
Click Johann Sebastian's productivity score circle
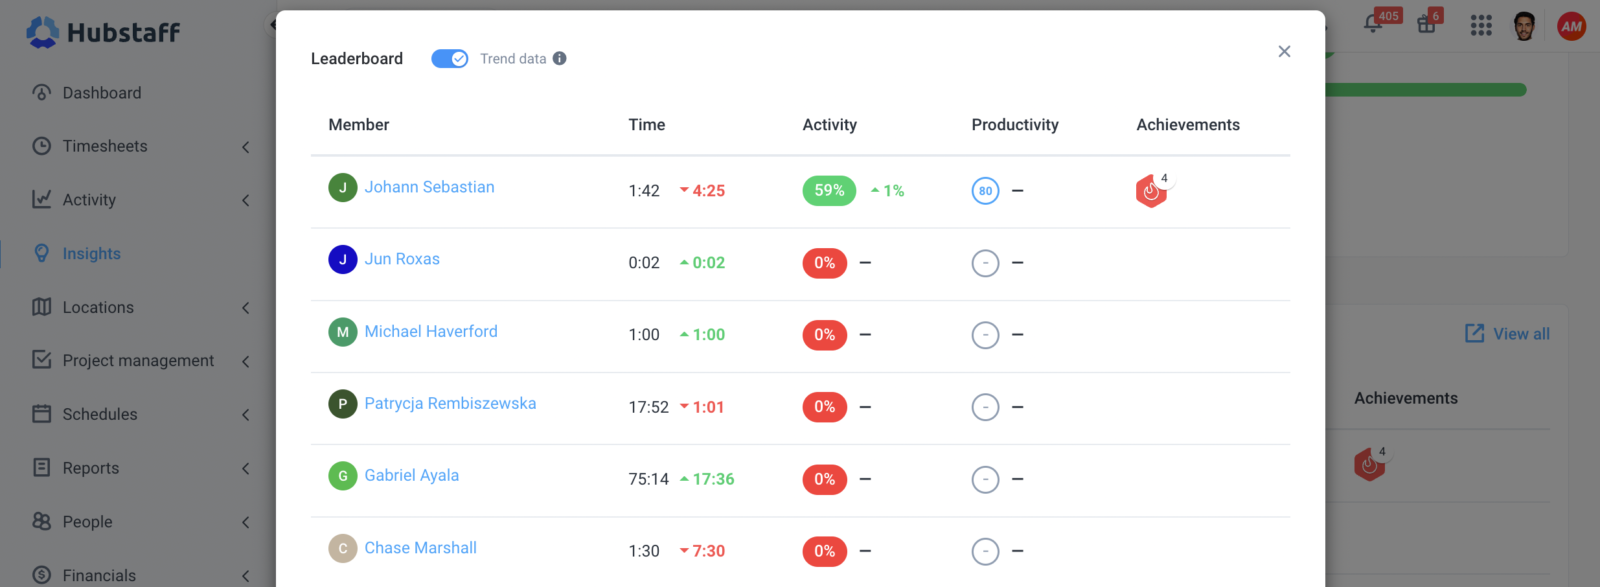(x=985, y=190)
